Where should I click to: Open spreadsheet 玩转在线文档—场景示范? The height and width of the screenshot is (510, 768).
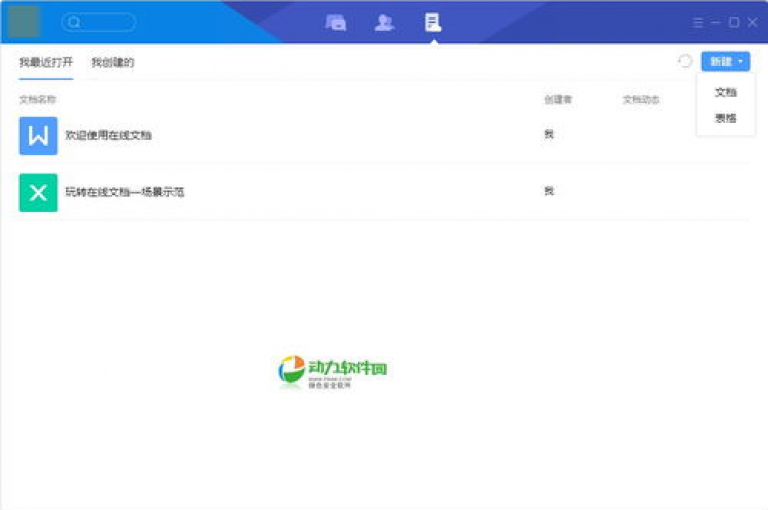coord(124,192)
